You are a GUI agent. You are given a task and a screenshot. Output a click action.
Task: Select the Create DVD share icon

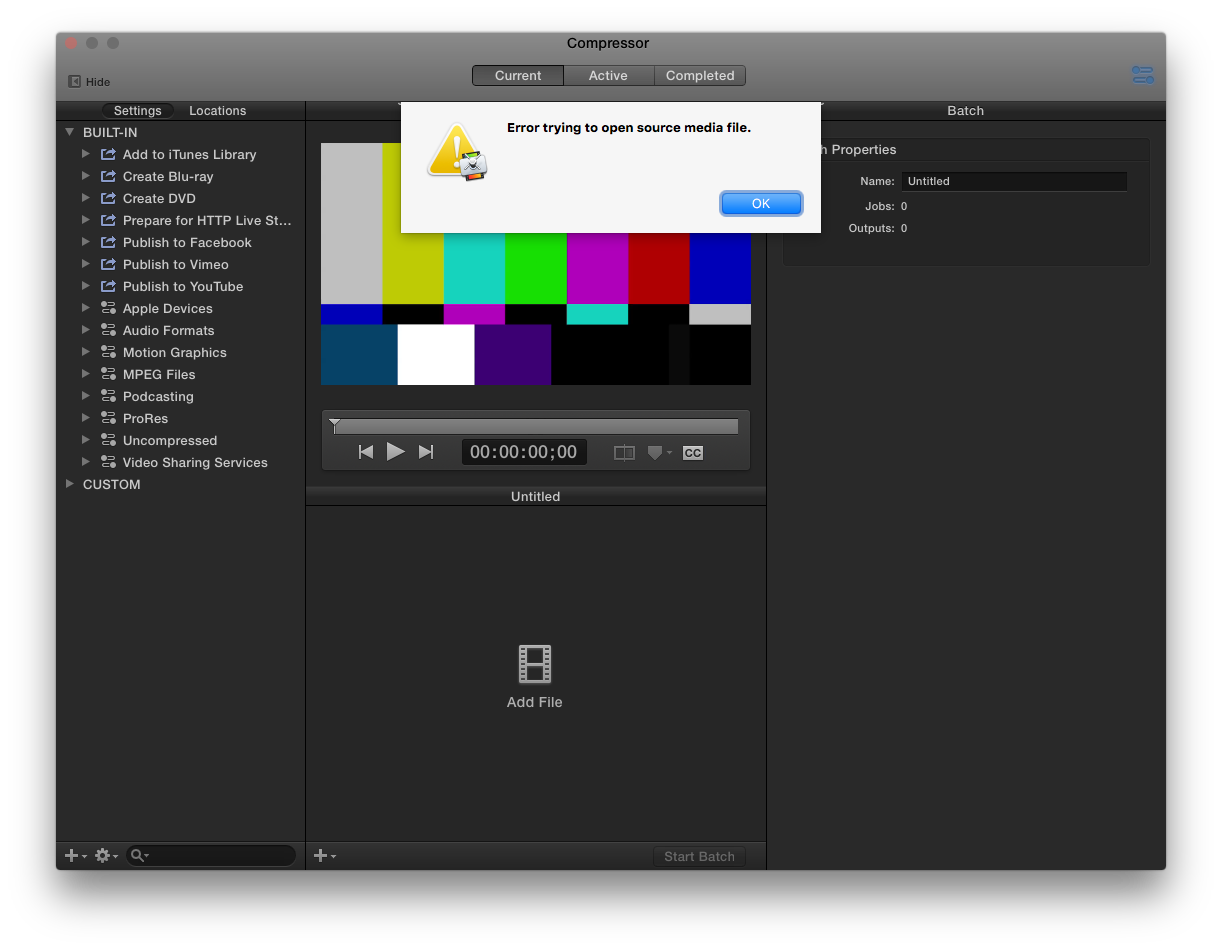(x=109, y=198)
